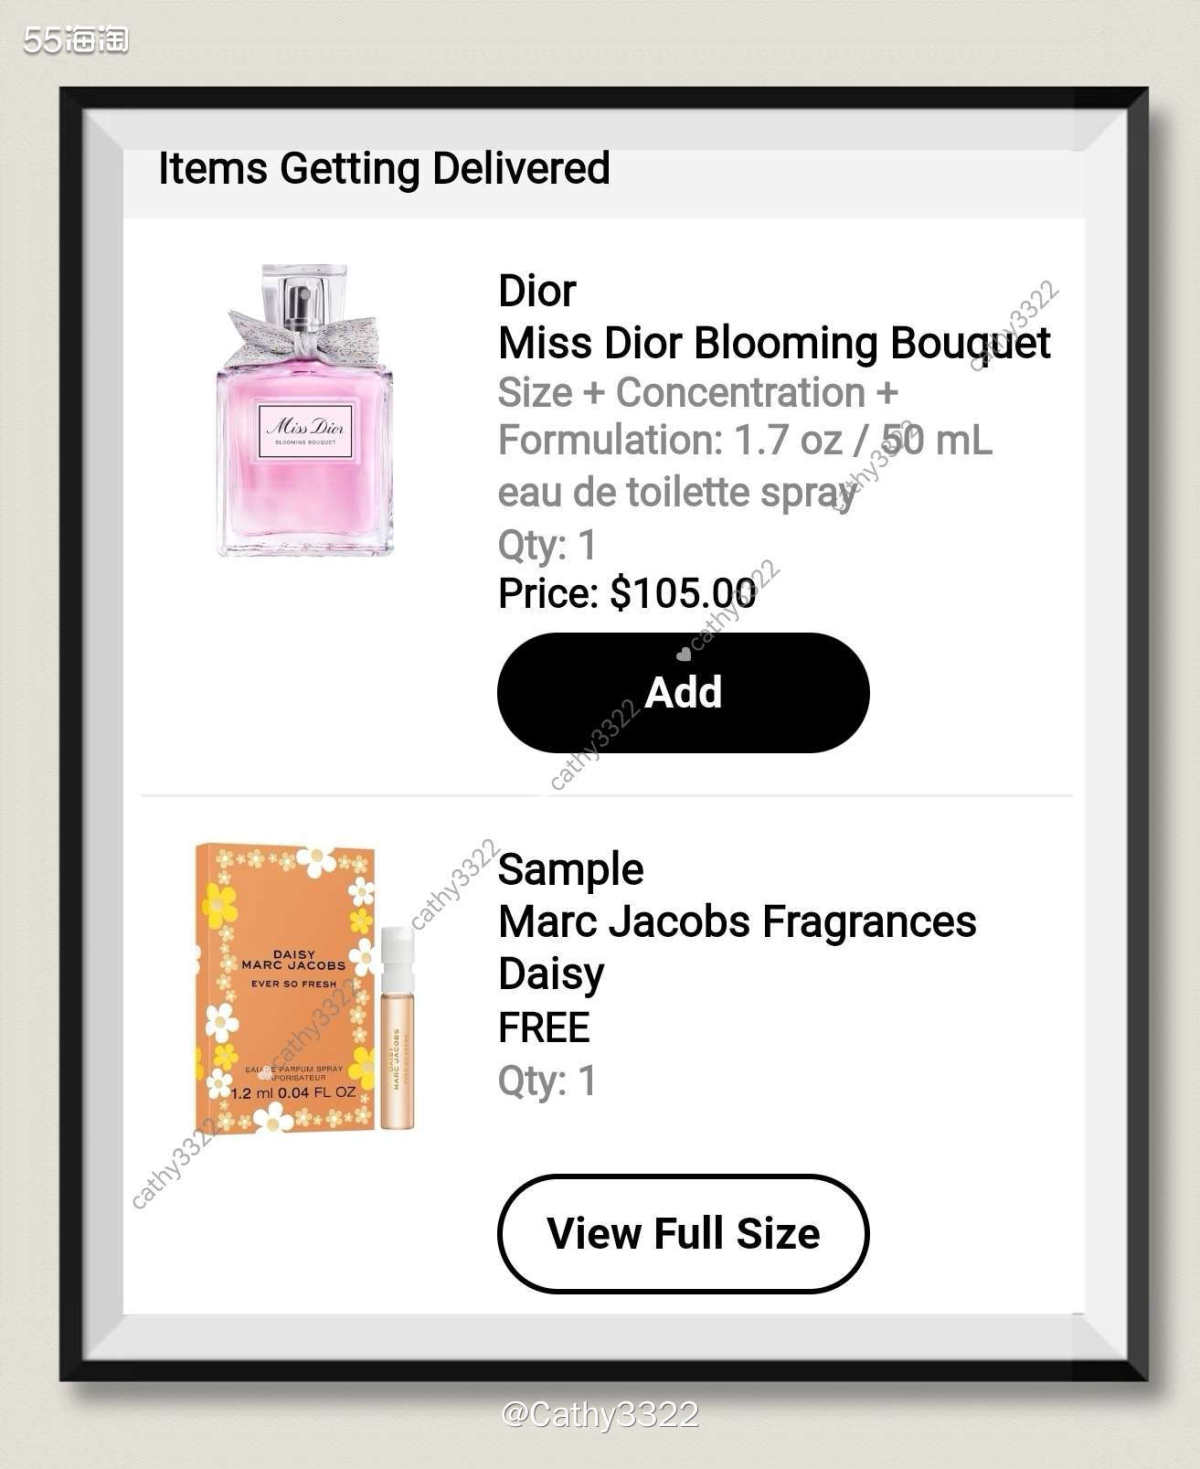Click the Price: $105.00 text

click(x=627, y=594)
